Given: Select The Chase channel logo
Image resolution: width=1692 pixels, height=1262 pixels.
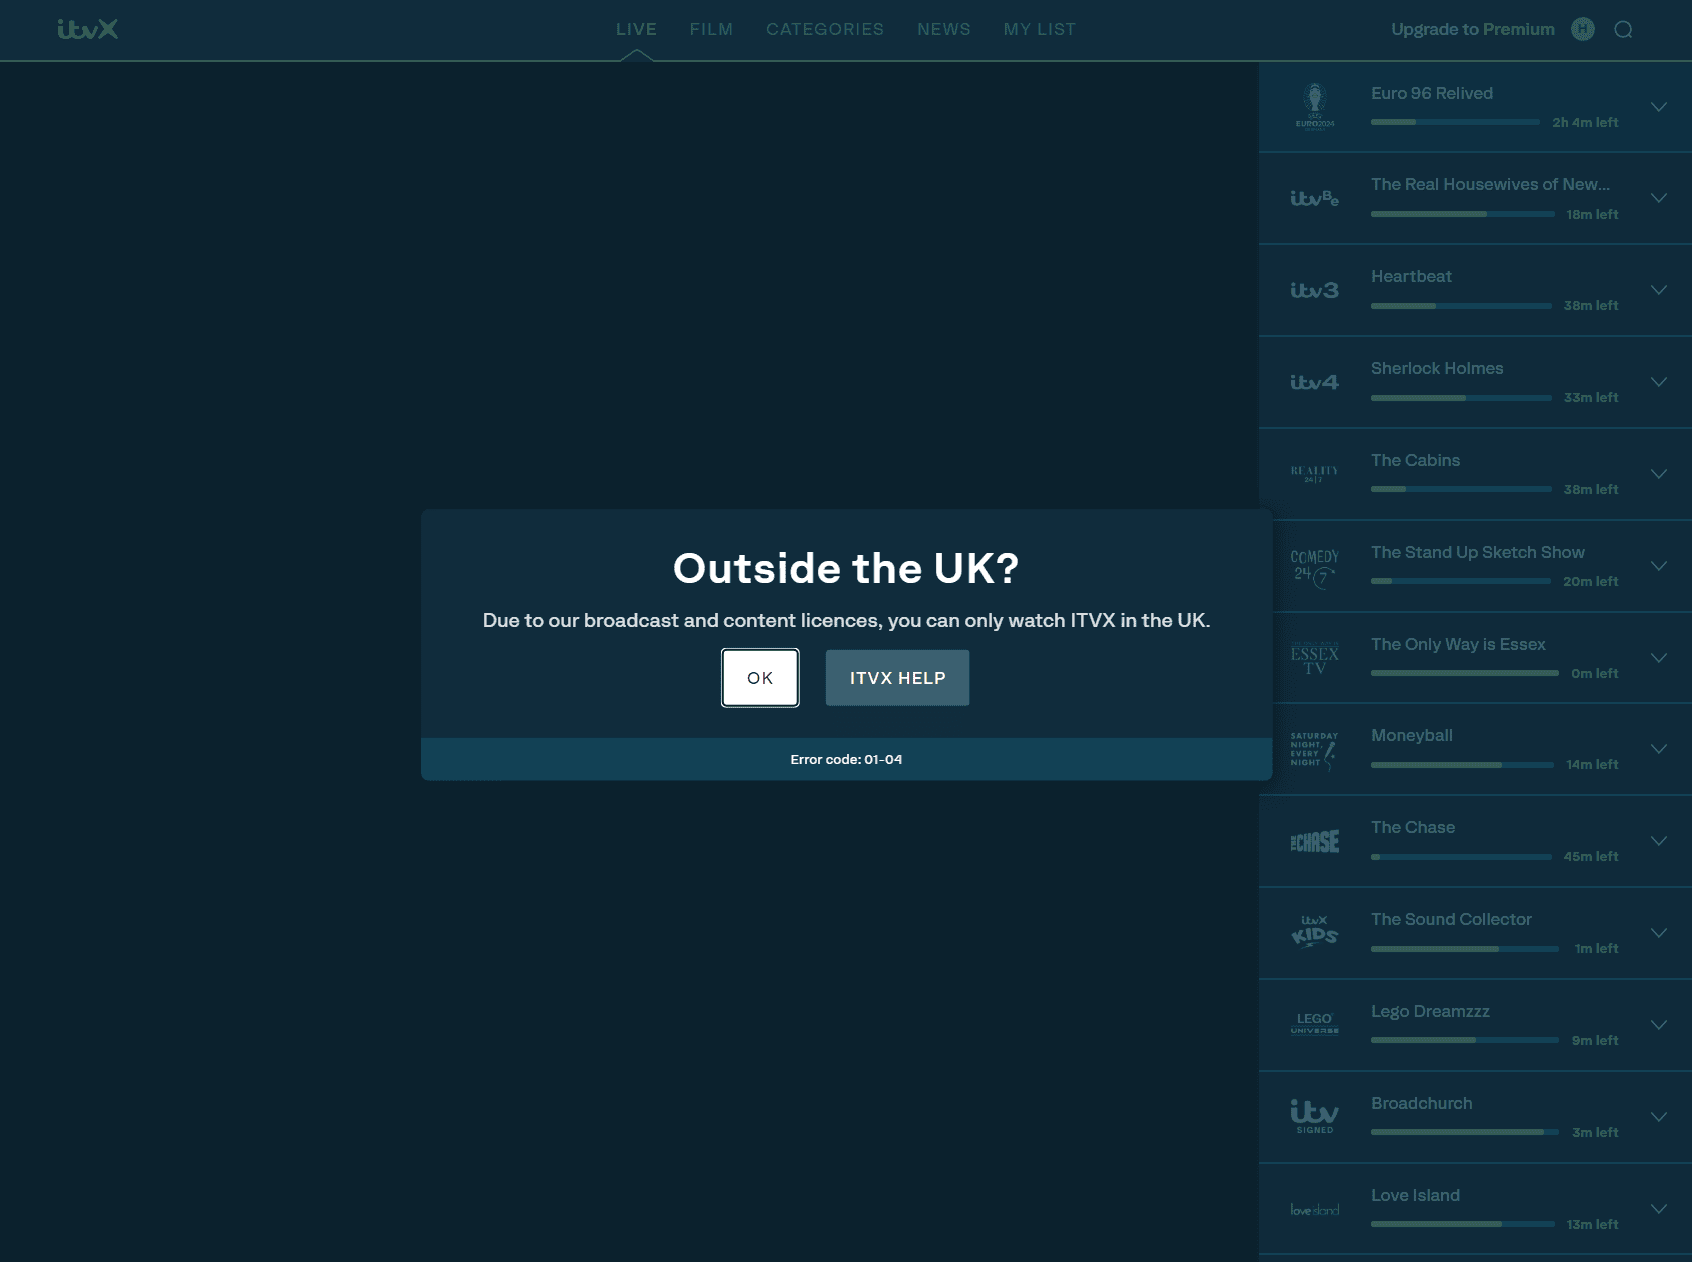Looking at the screenshot, I should click(1315, 842).
